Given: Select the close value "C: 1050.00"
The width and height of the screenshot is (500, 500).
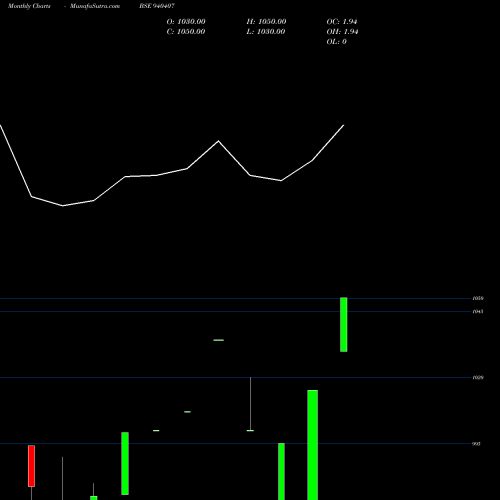Looking at the screenshot, I should pyautogui.click(x=186, y=32).
